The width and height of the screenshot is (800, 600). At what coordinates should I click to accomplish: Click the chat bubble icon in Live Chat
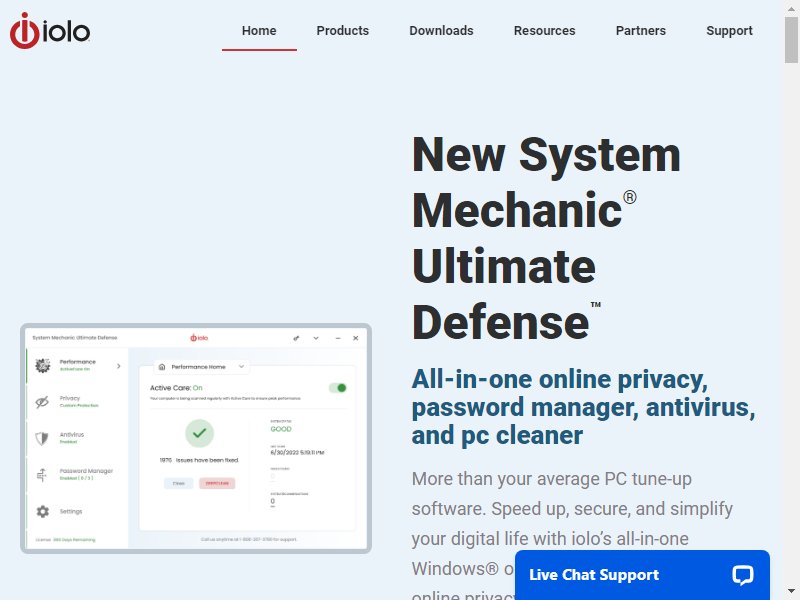coord(742,574)
